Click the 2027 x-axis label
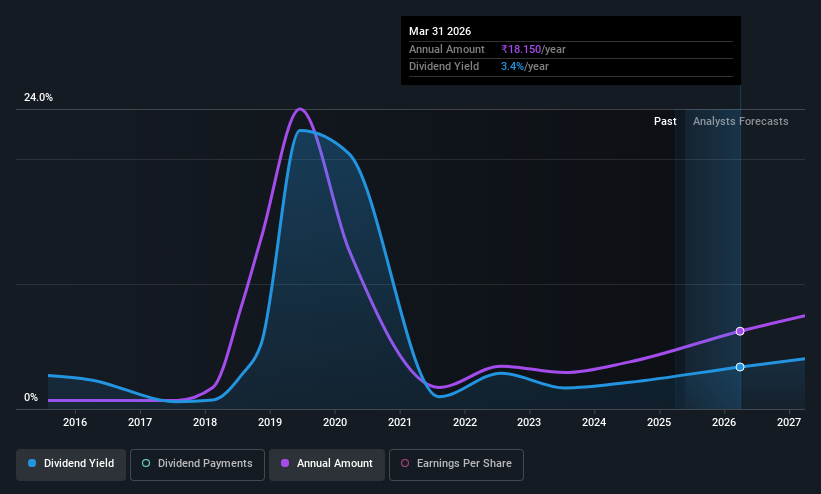 [x=789, y=422]
